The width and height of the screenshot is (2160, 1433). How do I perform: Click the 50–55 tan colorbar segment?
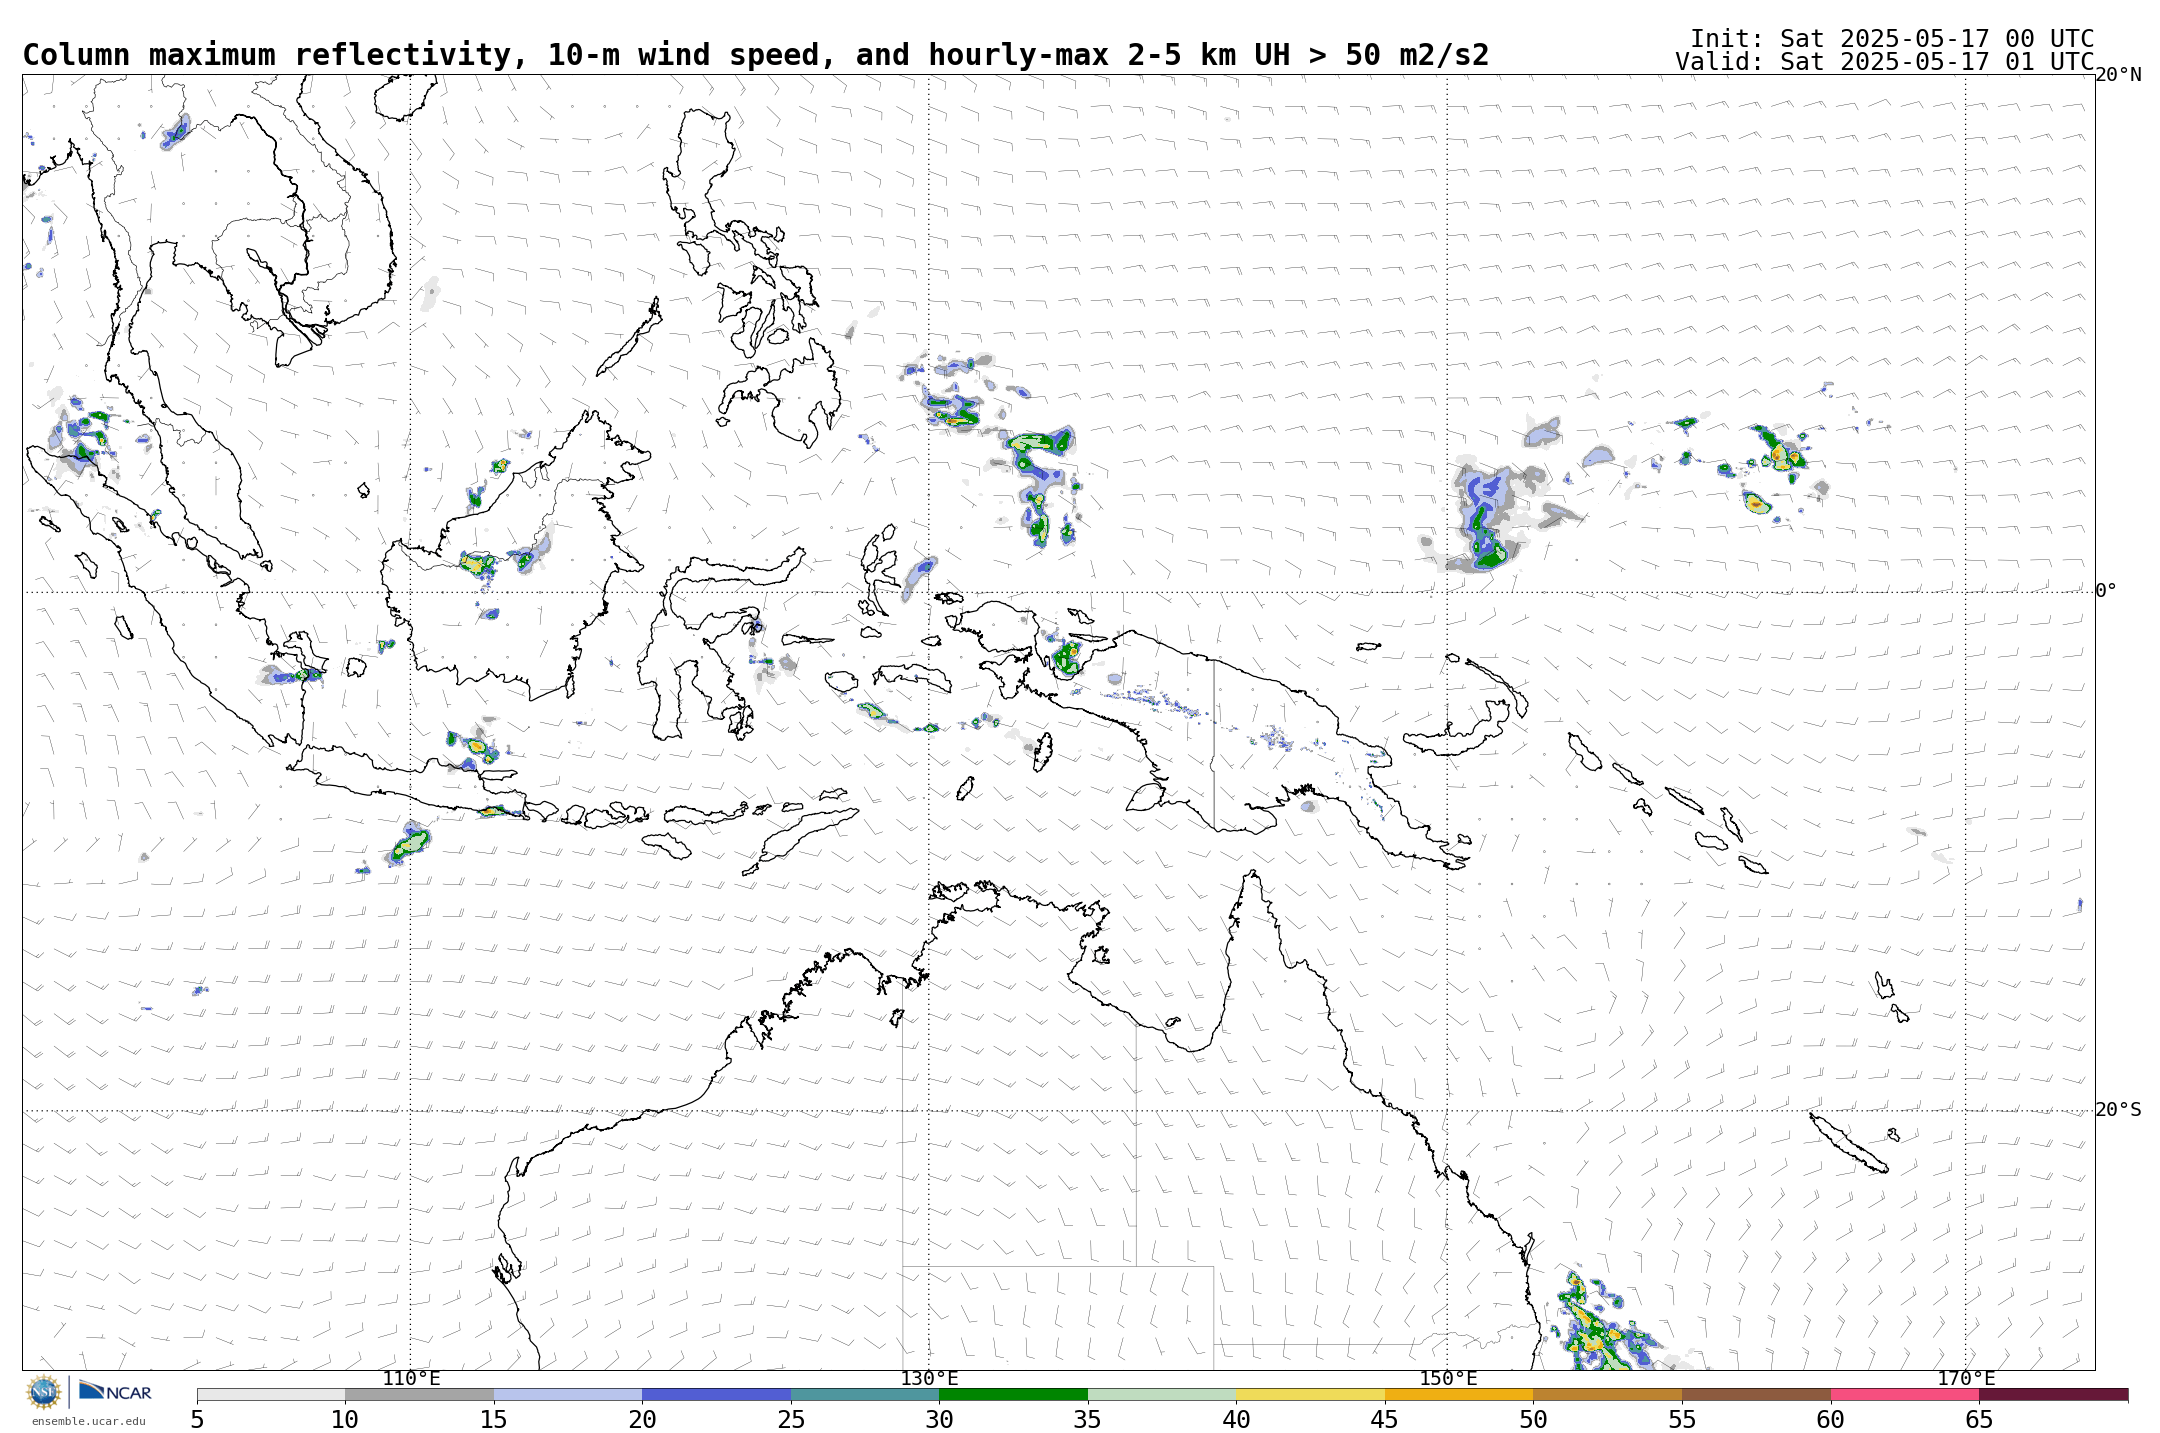point(1607,1394)
